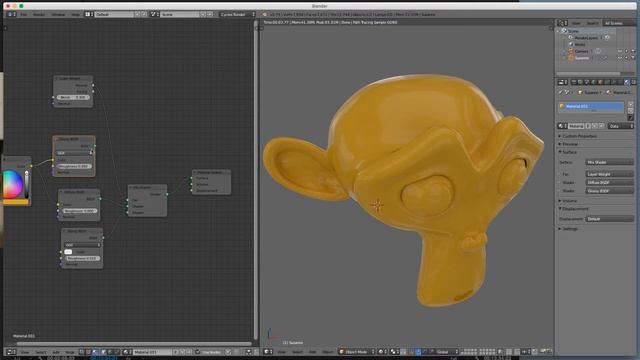Open the Properties editor type icon
The height and width of the screenshot is (360, 640).
point(562,82)
